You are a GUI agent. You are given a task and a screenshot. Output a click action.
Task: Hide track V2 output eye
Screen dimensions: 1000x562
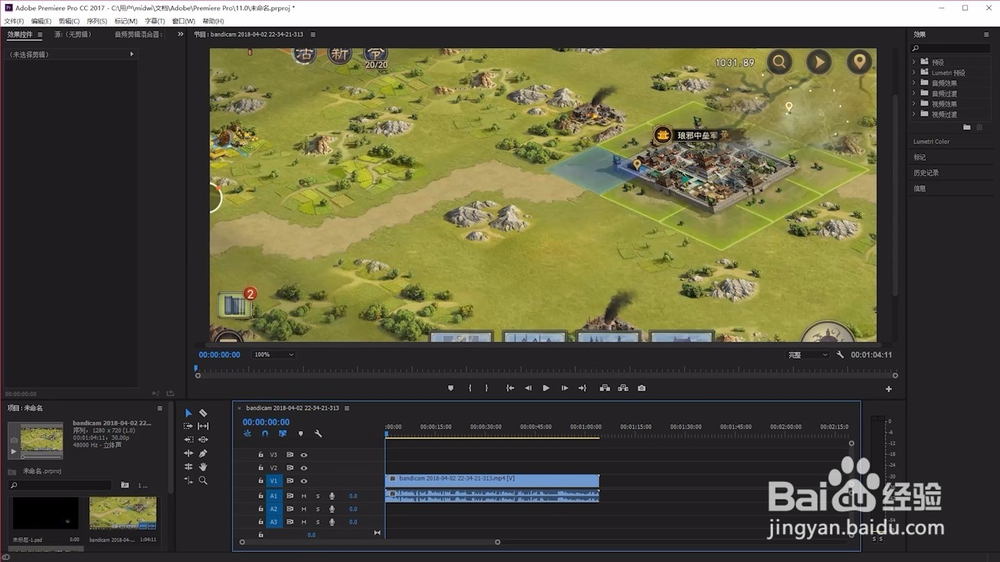click(x=304, y=468)
